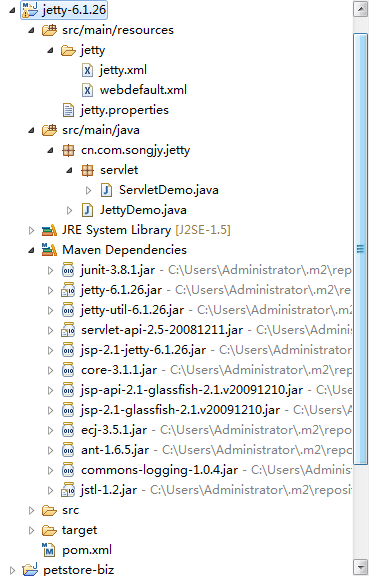Viewport: 369px width, 576px height.
Task: Click the jetty.xml file icon
Action: (87, 70)
